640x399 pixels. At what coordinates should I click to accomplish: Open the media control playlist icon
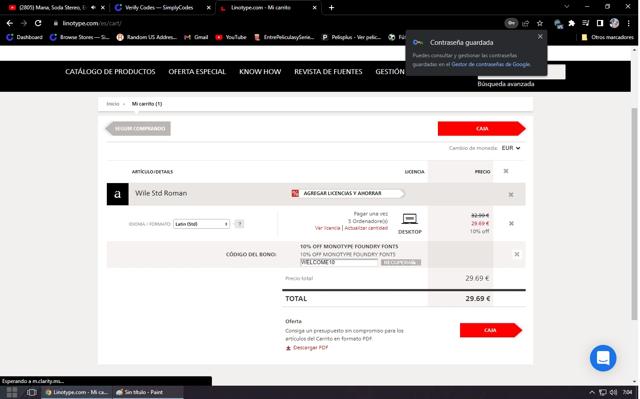coord(586,23)
